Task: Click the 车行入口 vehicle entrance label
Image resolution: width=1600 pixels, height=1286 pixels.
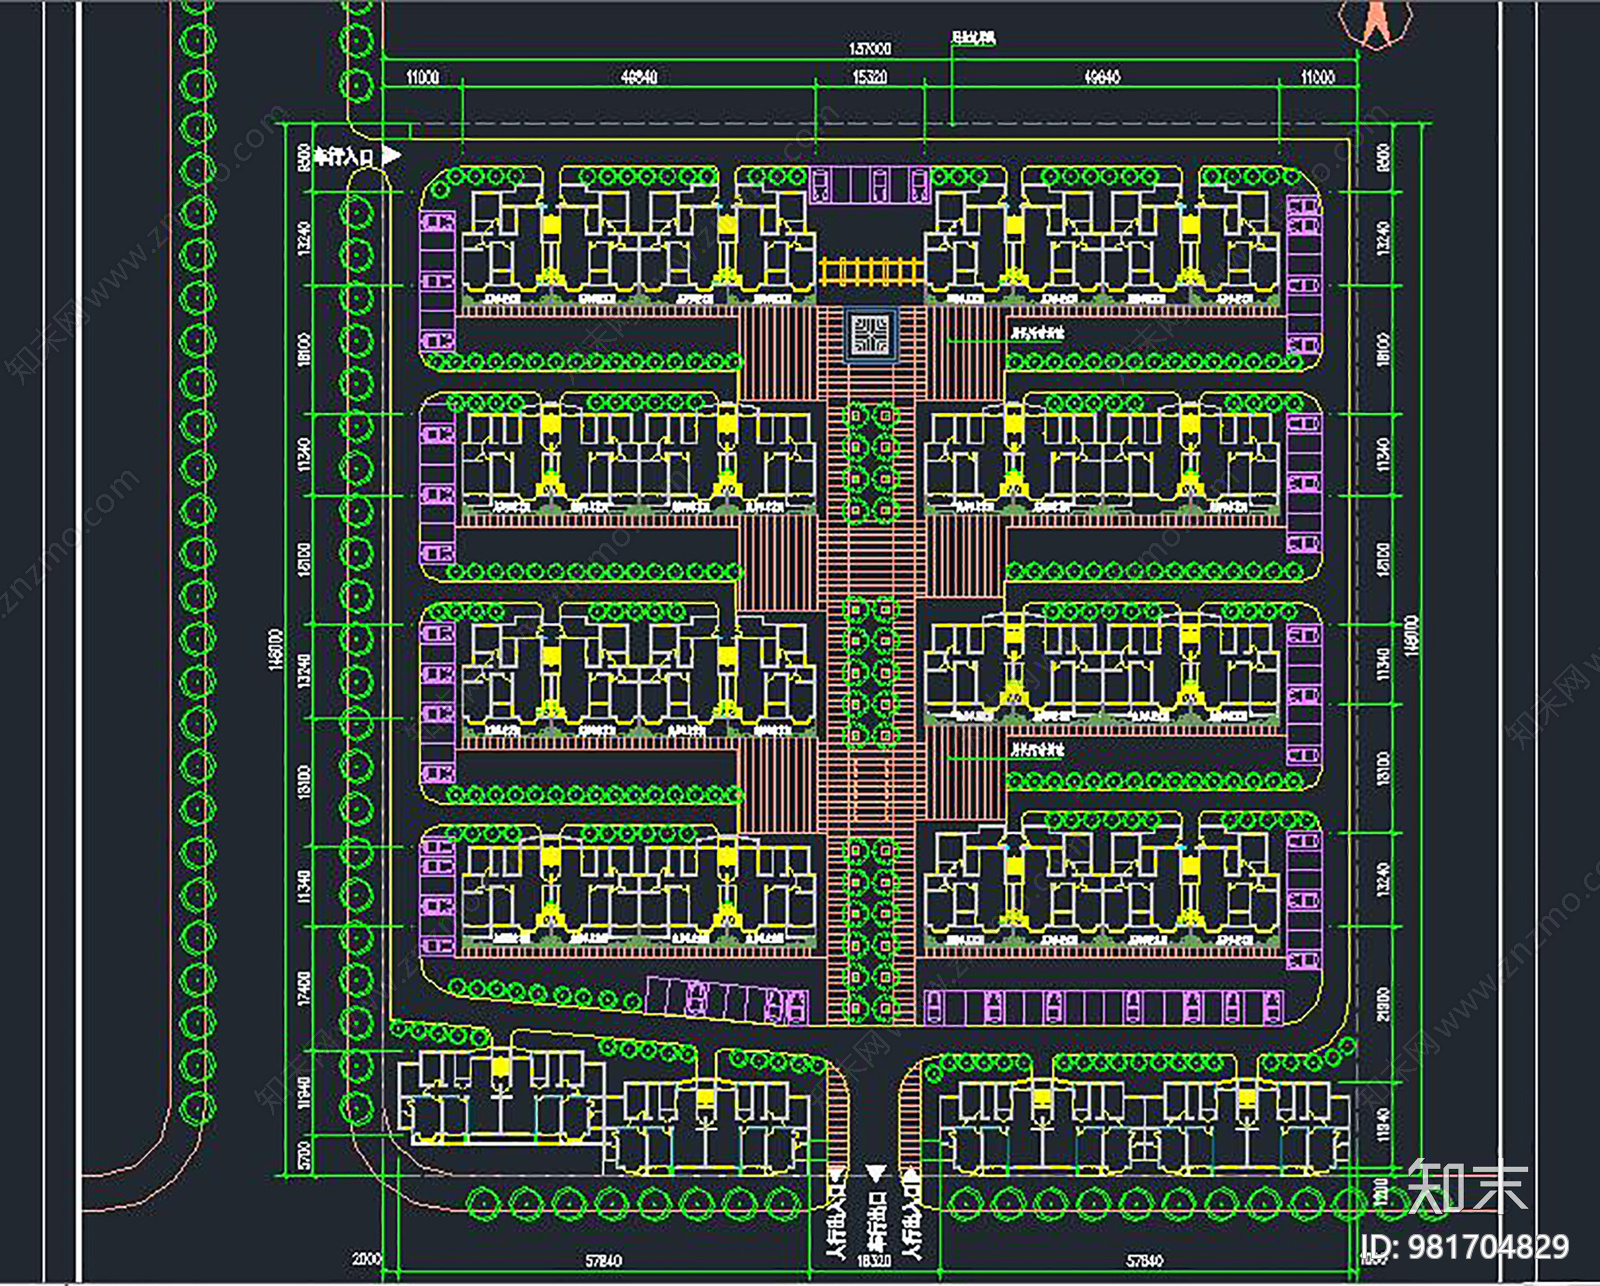Action: pos(343,156)
